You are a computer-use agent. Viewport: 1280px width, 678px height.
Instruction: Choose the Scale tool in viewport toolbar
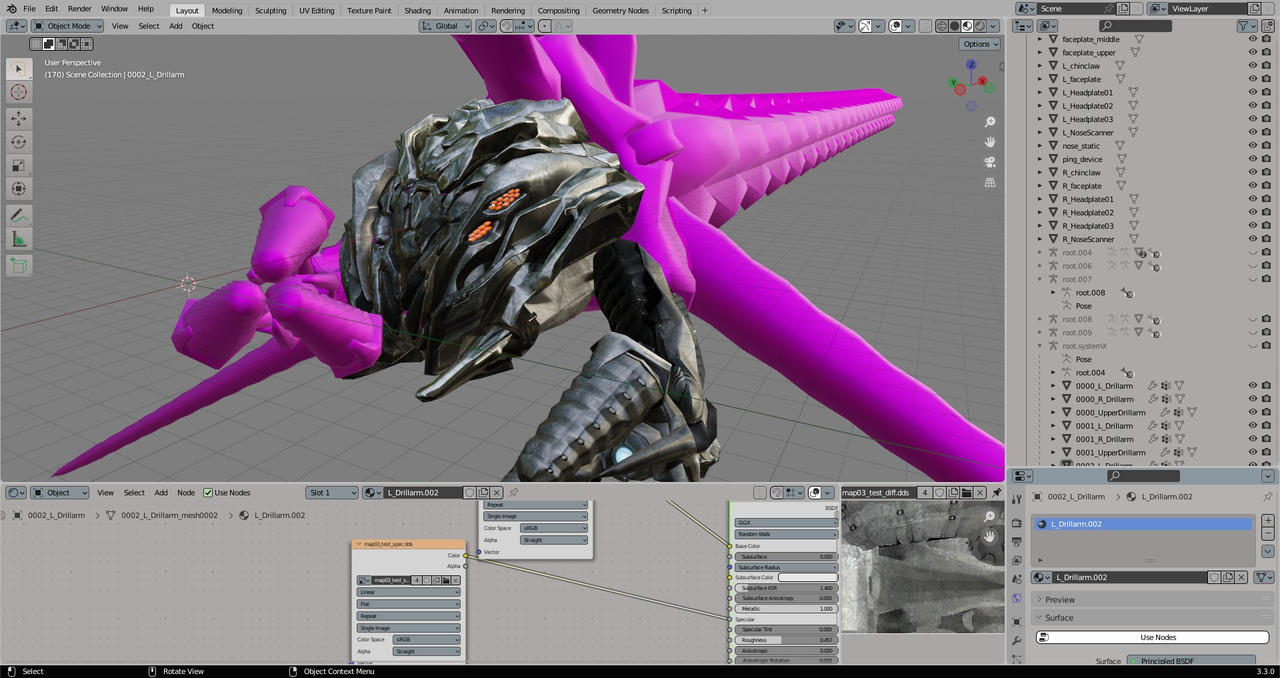point(19,165)
